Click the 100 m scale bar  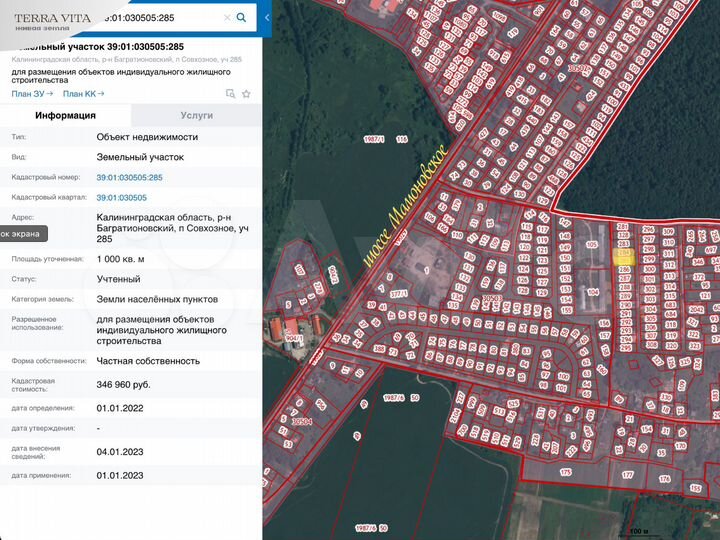pyautogui.click(x=636, y=530)
